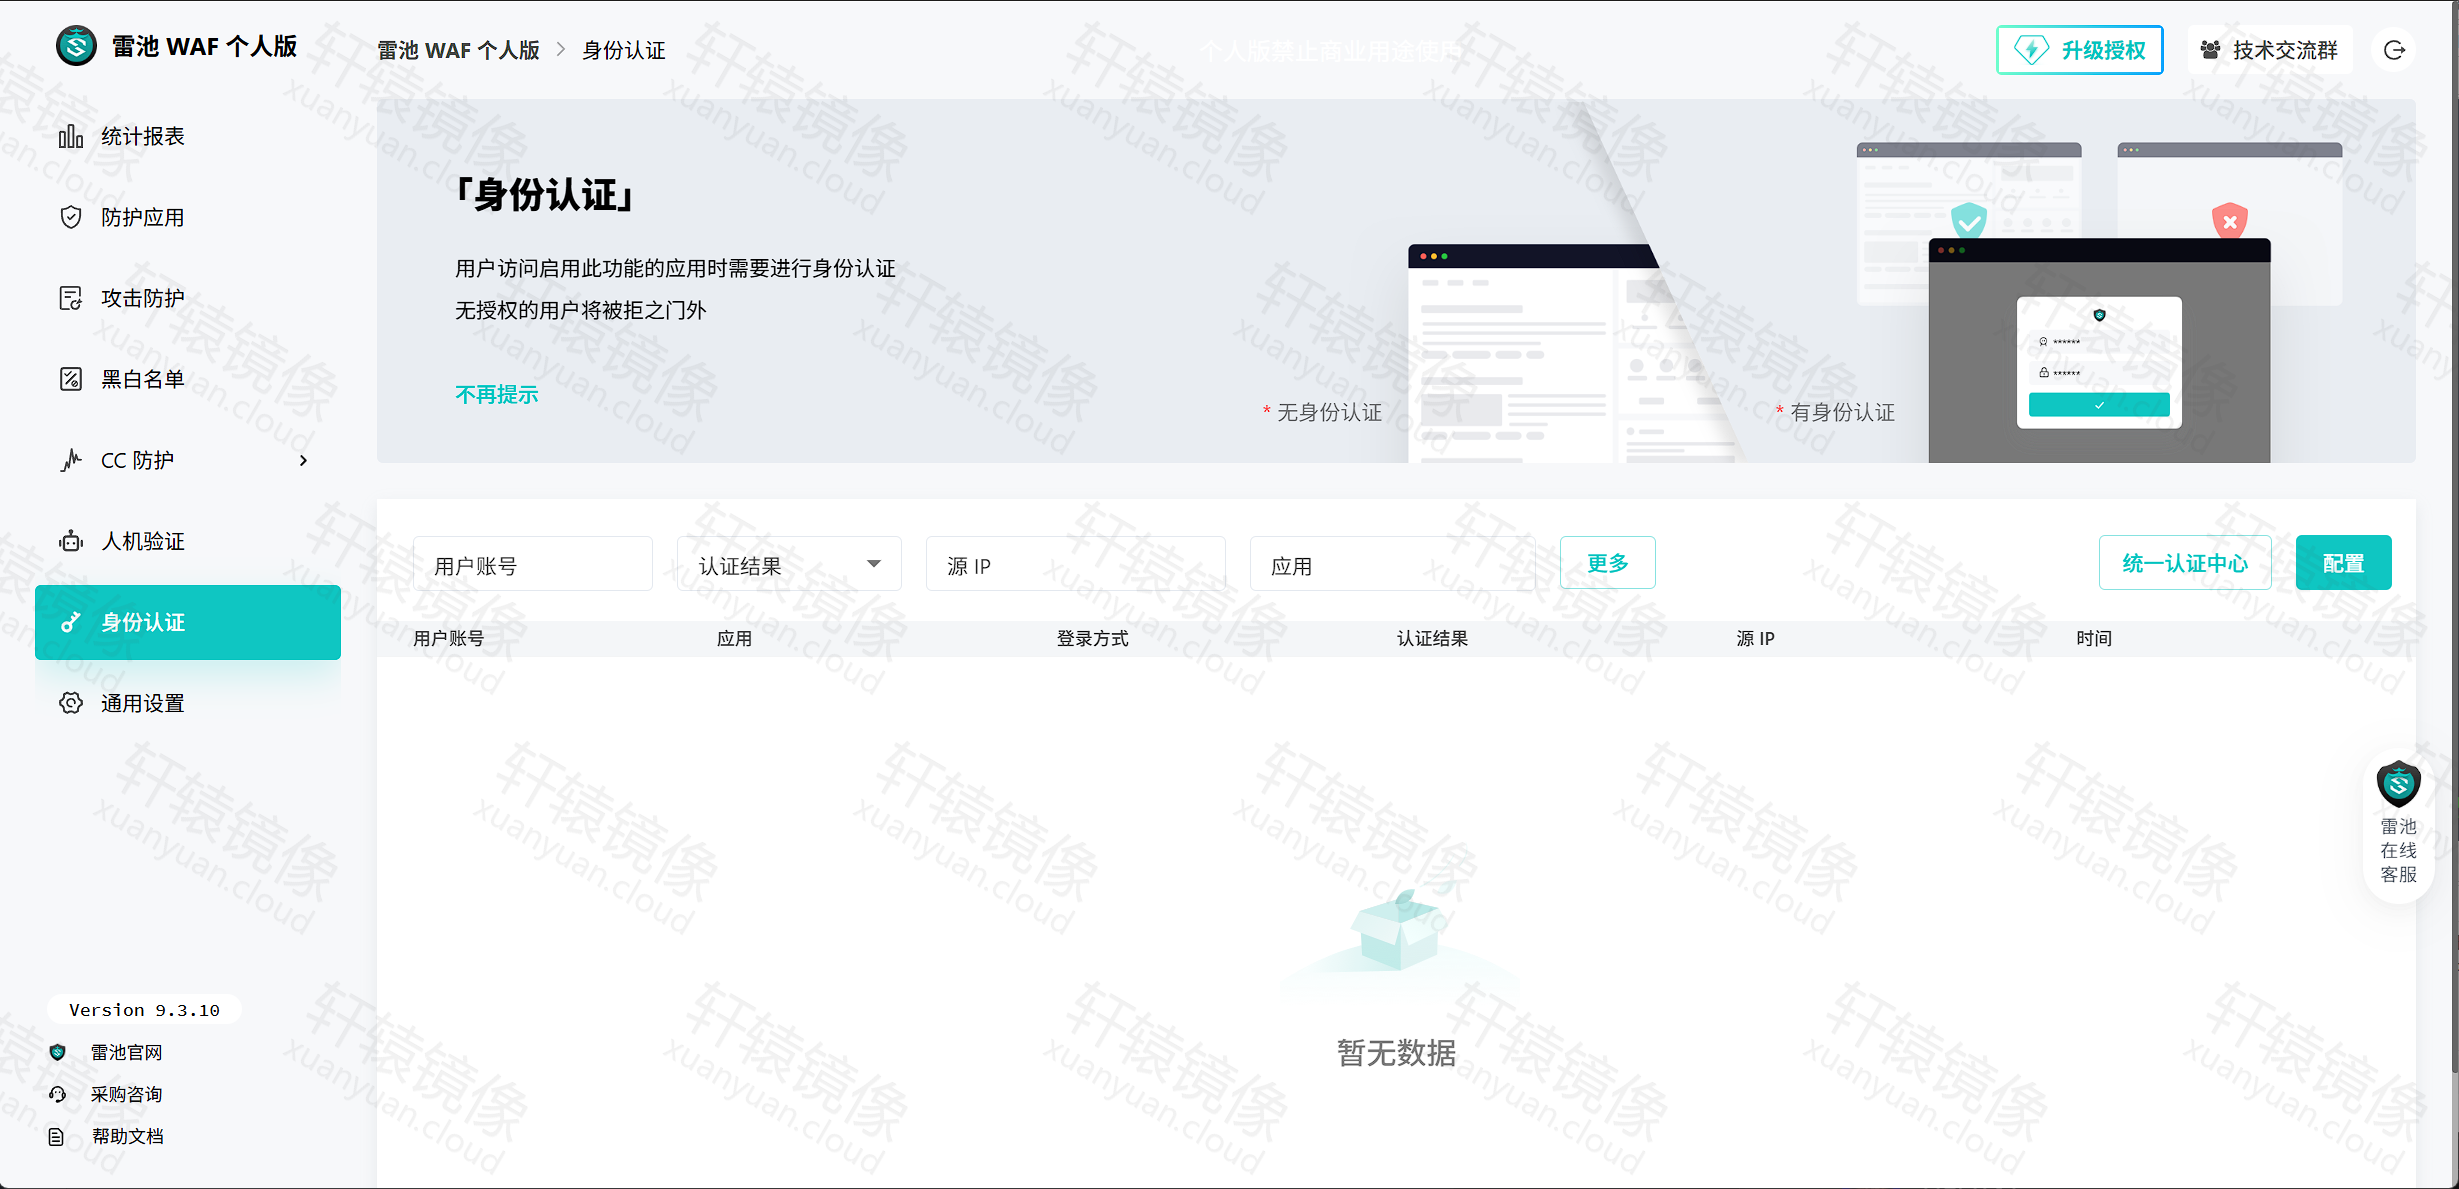Click the 雷池官网 shield icon
Screen dimensions: 2459x1189
(57, 1052)
